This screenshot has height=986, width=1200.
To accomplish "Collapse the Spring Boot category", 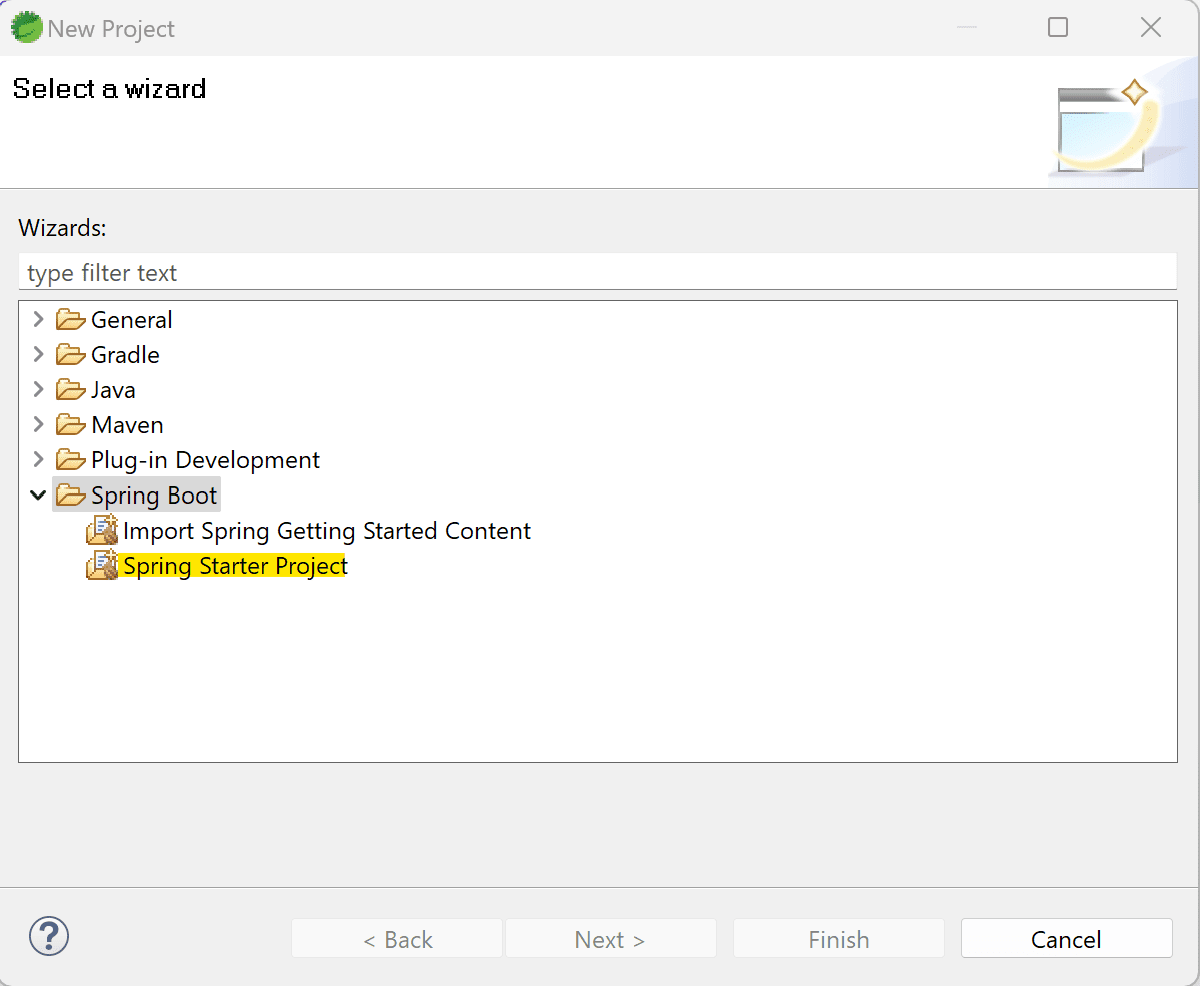I will pyautogui.click(x=37, y=494).
